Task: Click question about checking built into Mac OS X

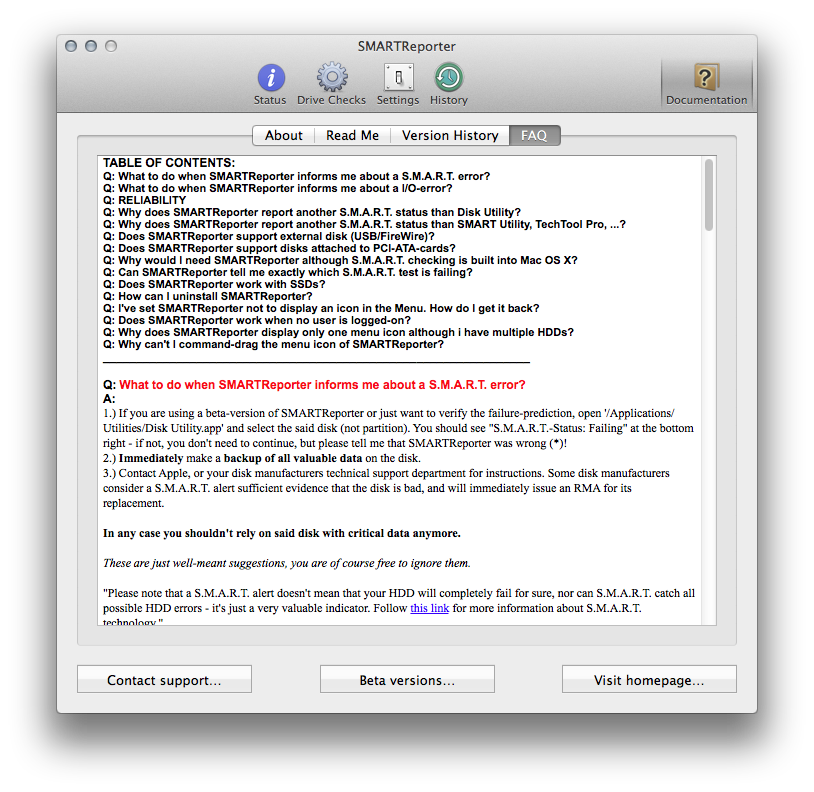Action: [x=340, y=260]
